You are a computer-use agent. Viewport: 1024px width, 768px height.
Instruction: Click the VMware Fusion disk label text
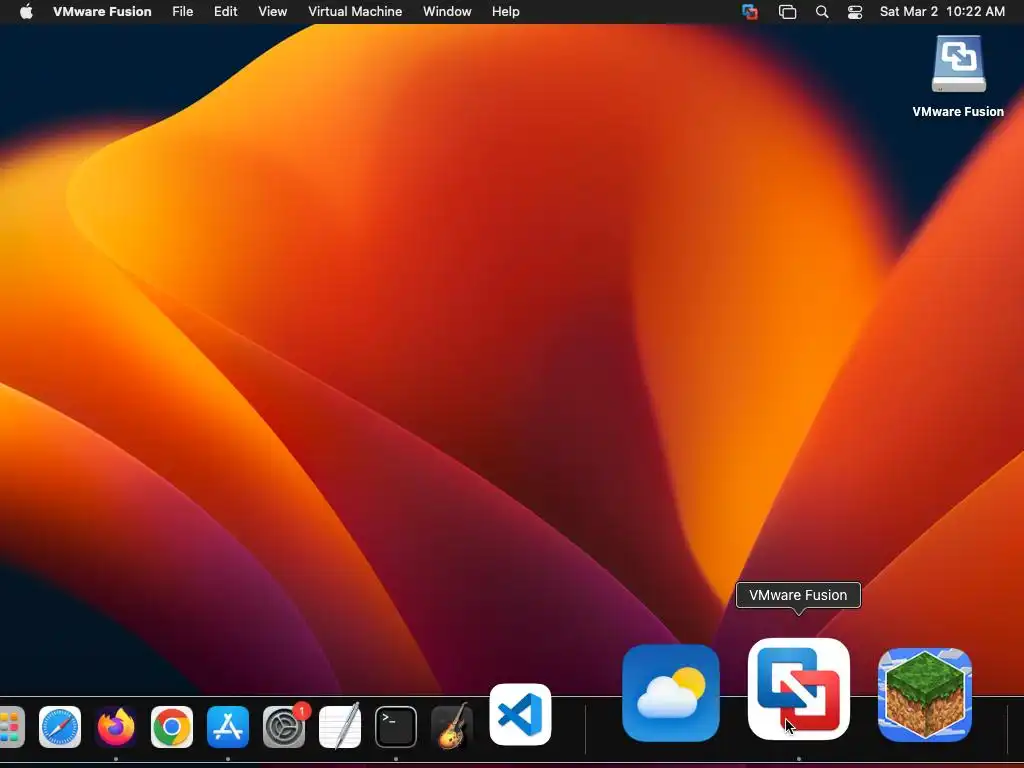tap(958, 112)
